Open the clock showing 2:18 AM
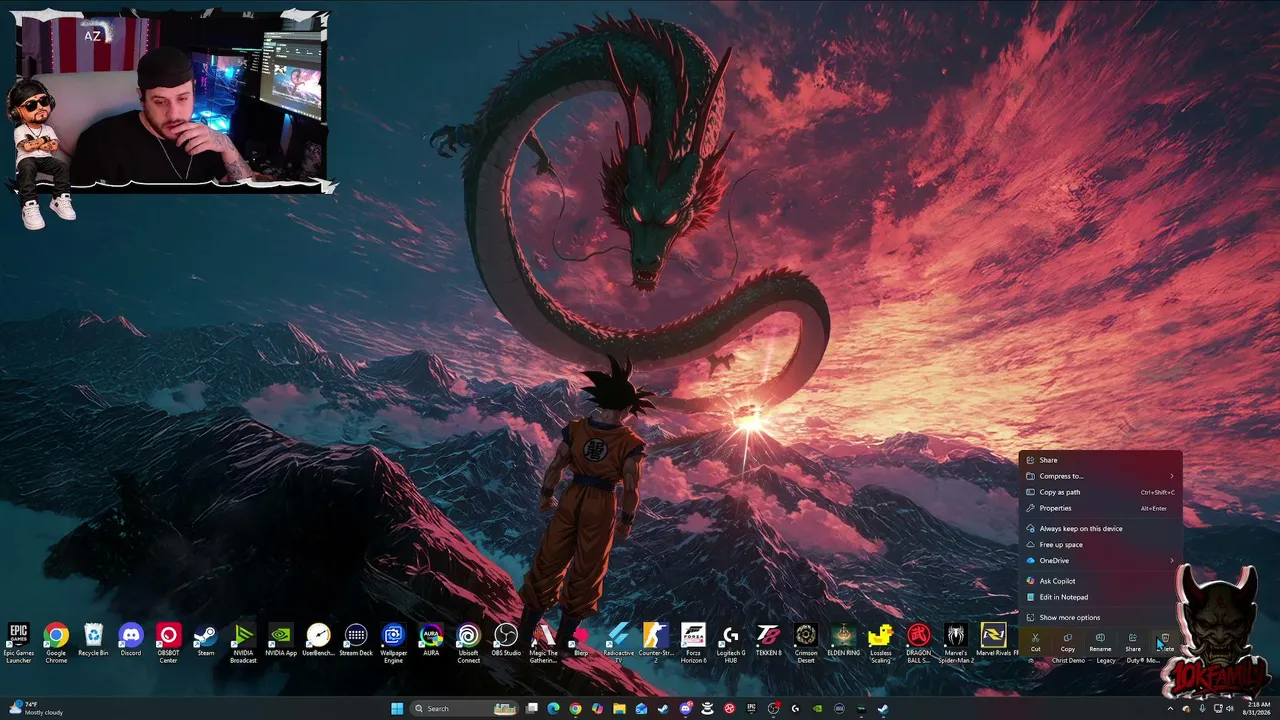 click(1257, 708)
